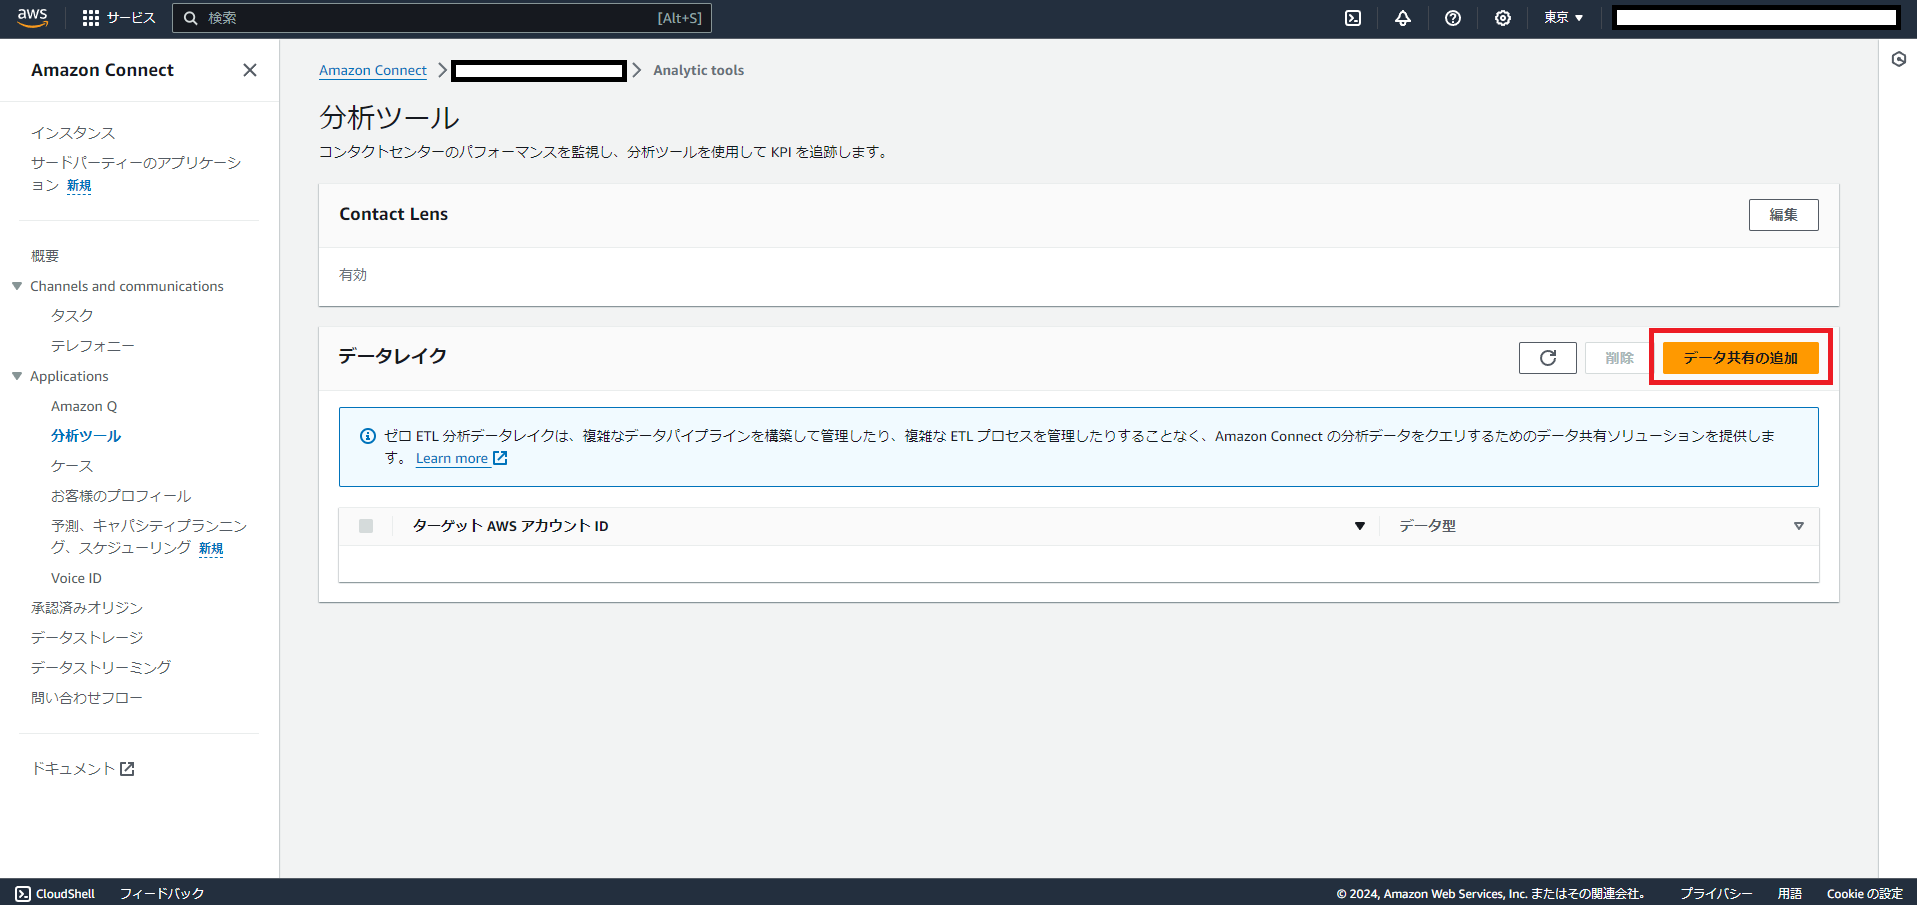Viewport: 1917px width, 905px height.
Task: Open the Learn more link
Action: click(x=452, y=458)
